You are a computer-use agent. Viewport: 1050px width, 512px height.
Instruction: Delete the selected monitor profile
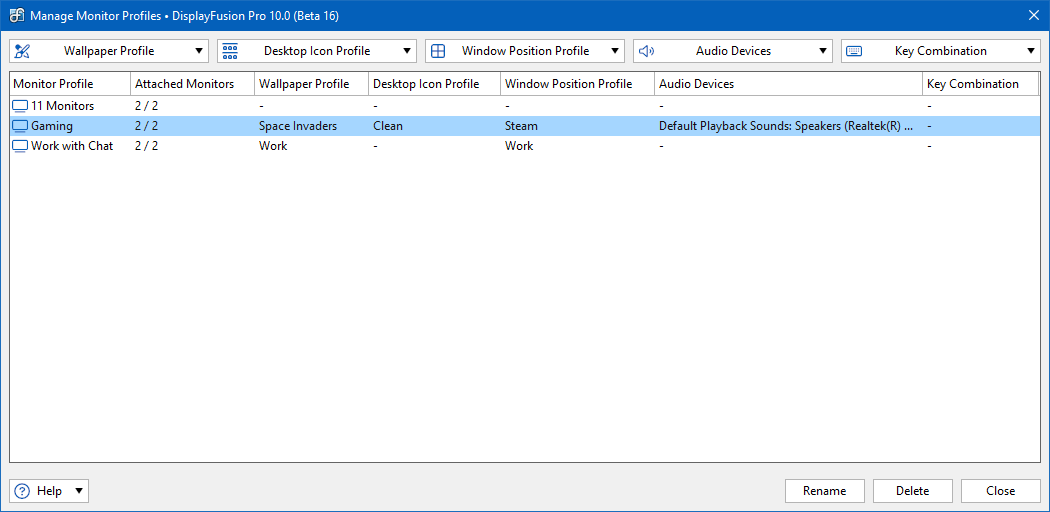[x=912, y=491]
